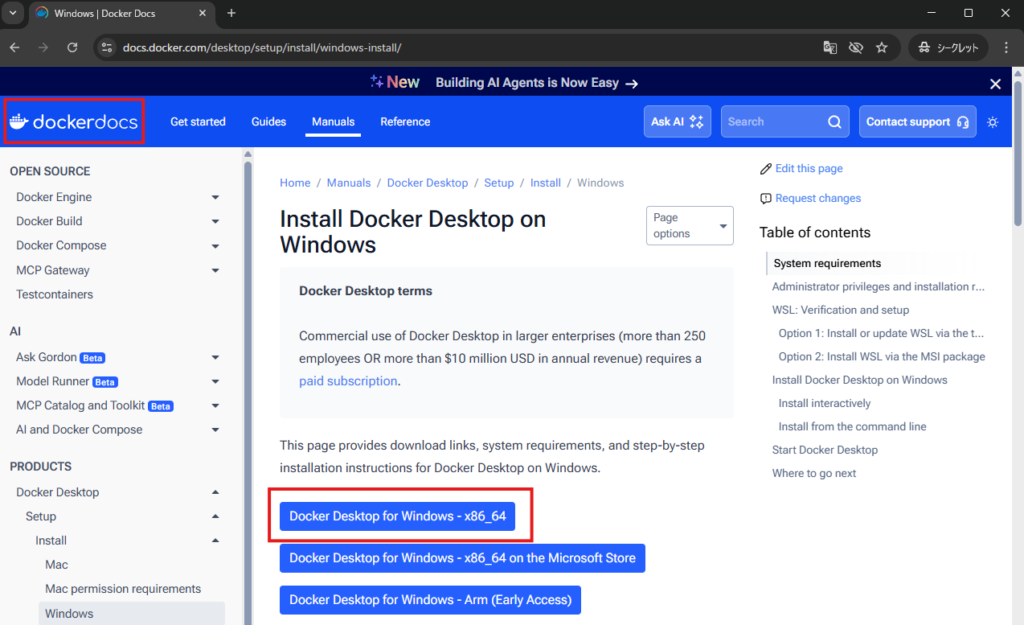The height and width of the screenshot is (625, 1024).
Task: Expand the Docker Build section arrow
Action: tap(215, 221)
